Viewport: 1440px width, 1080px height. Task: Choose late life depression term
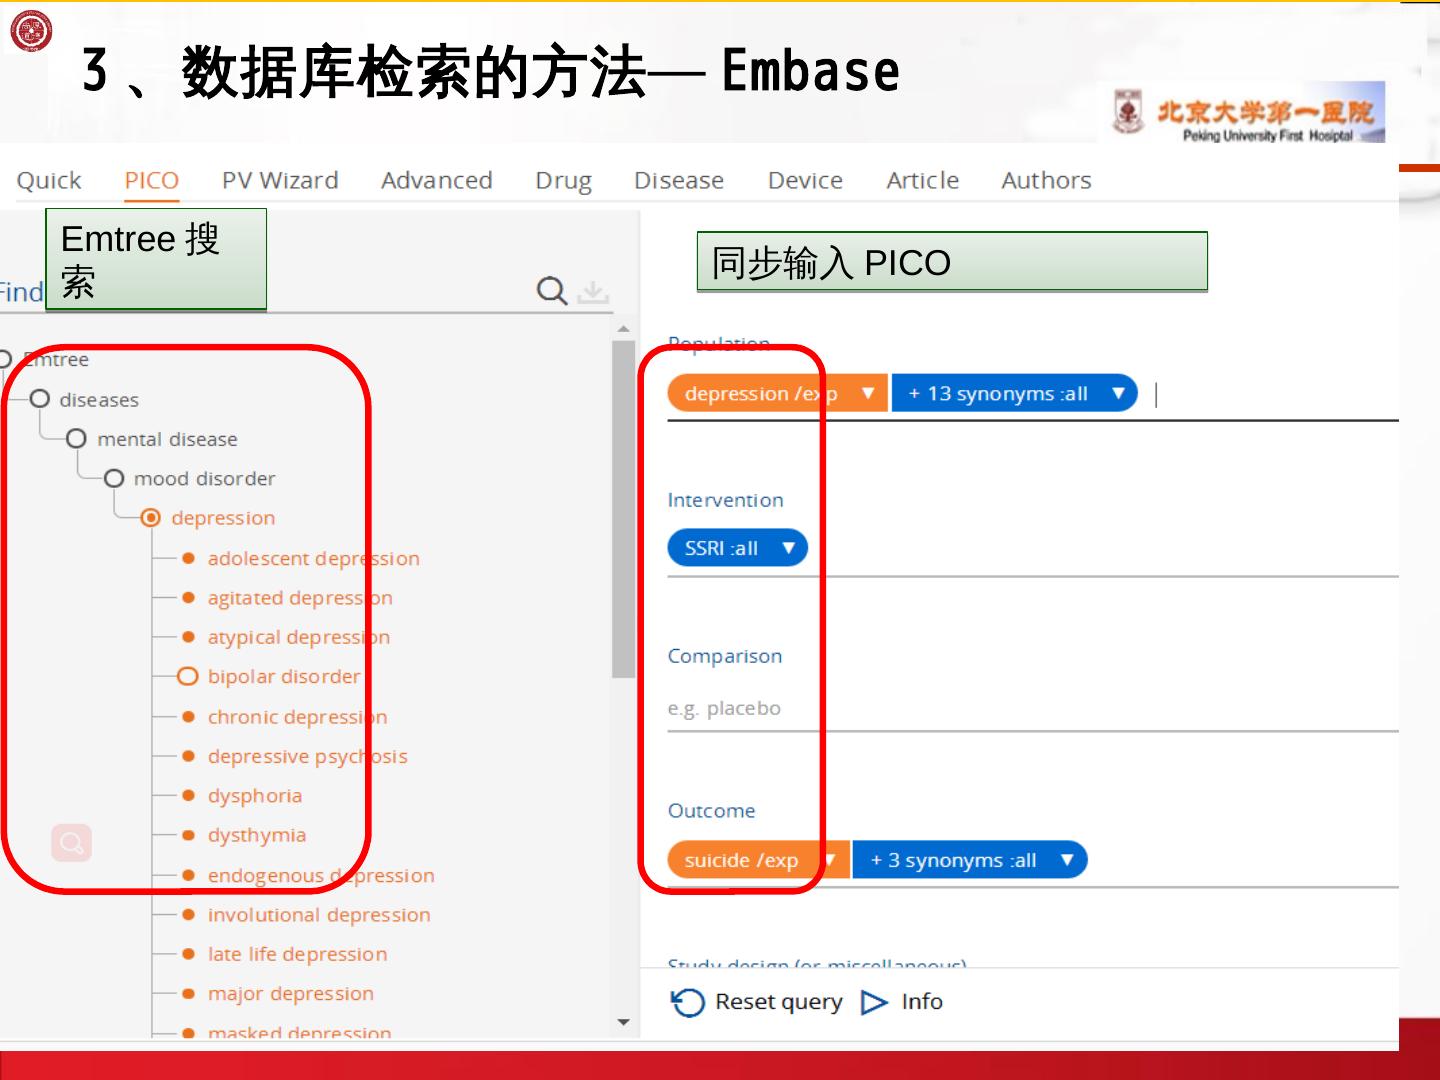pos(297,954)
